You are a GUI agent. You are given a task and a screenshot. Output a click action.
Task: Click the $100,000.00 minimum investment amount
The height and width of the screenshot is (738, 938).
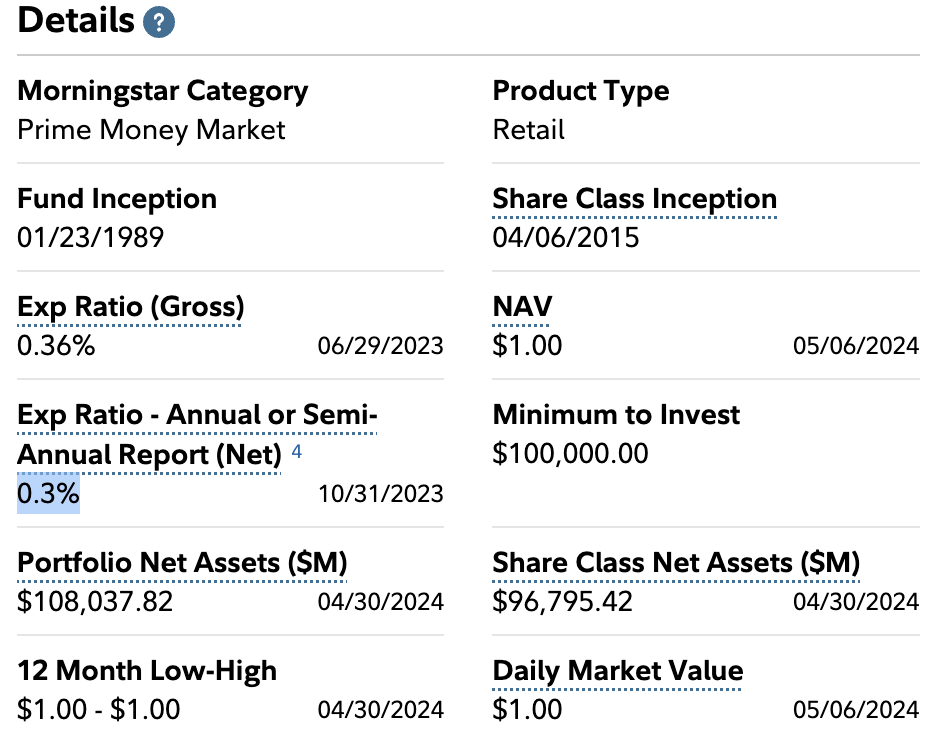(570, 454)
